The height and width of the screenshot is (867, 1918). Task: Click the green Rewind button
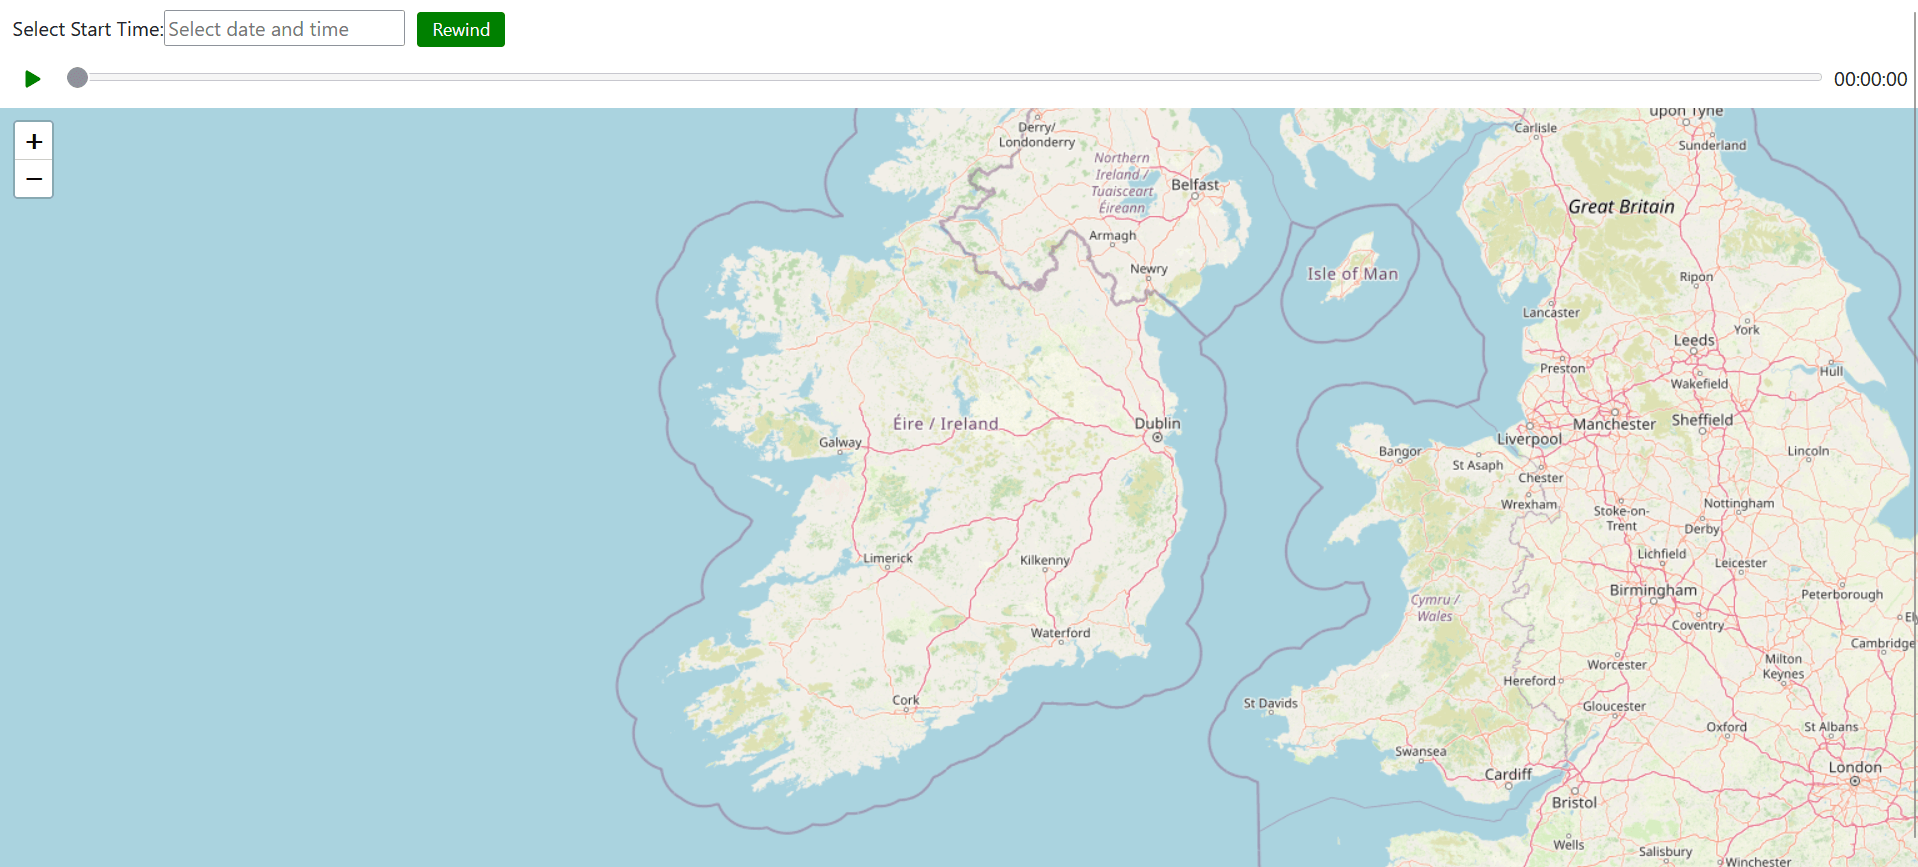click(461, 29)
